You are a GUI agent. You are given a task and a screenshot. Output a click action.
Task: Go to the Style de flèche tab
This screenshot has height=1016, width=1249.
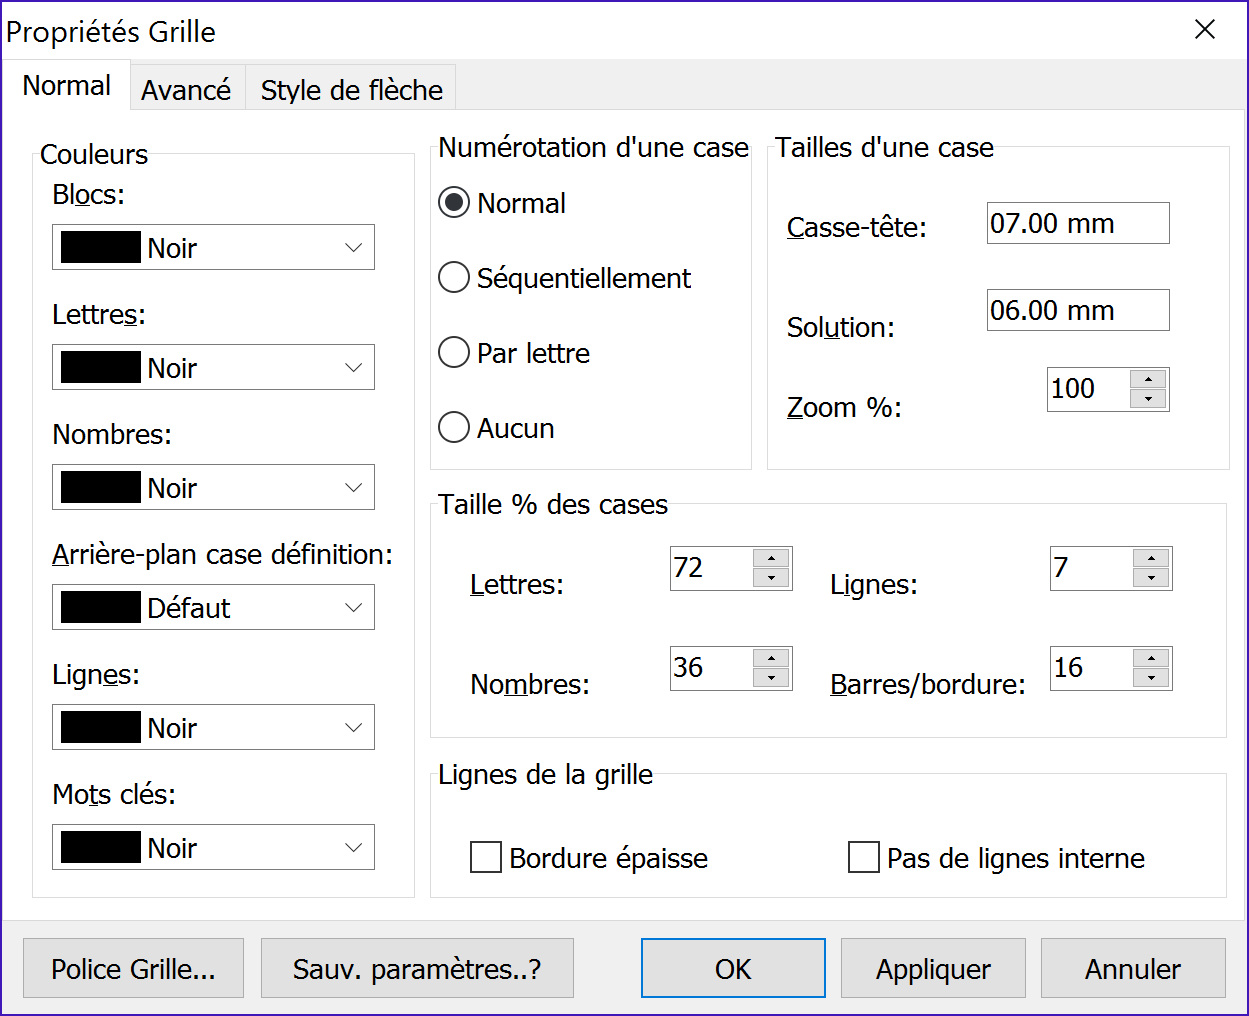coord(351,90)
